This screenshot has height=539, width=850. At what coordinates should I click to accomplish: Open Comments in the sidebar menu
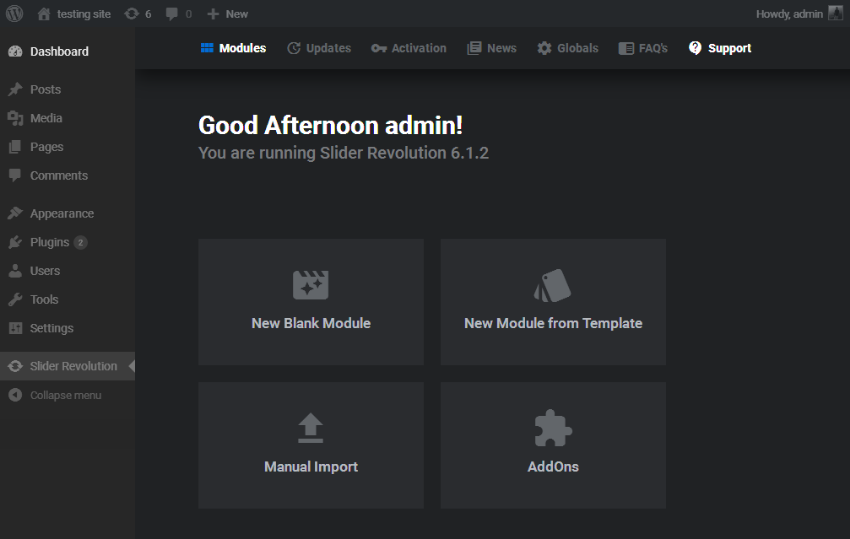pos(59,176)
